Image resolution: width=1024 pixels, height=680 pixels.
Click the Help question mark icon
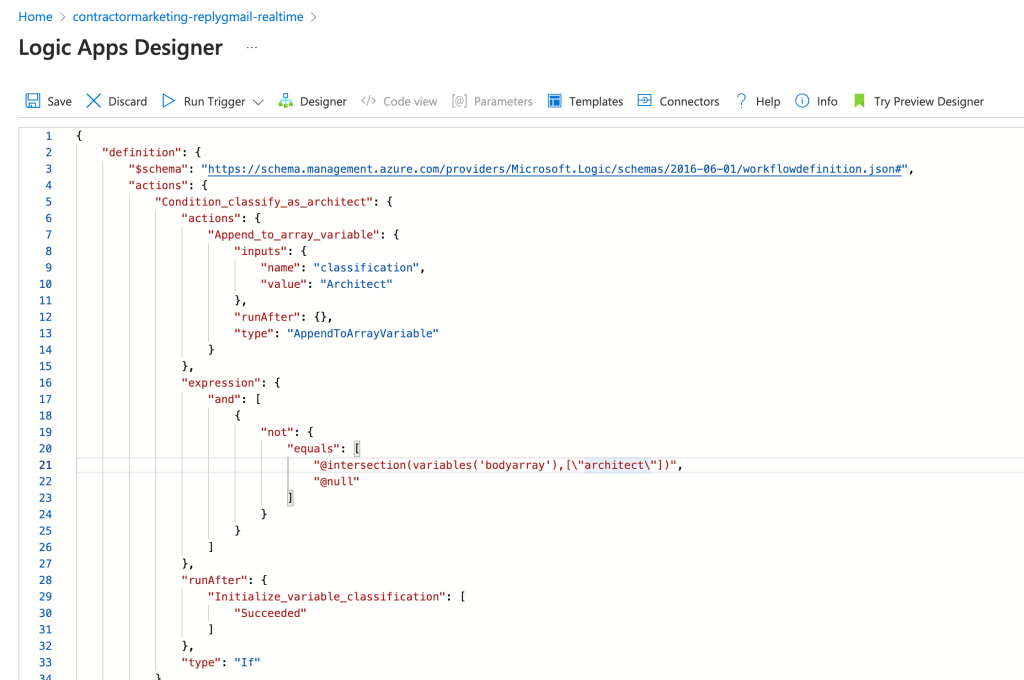click(741, 101)
